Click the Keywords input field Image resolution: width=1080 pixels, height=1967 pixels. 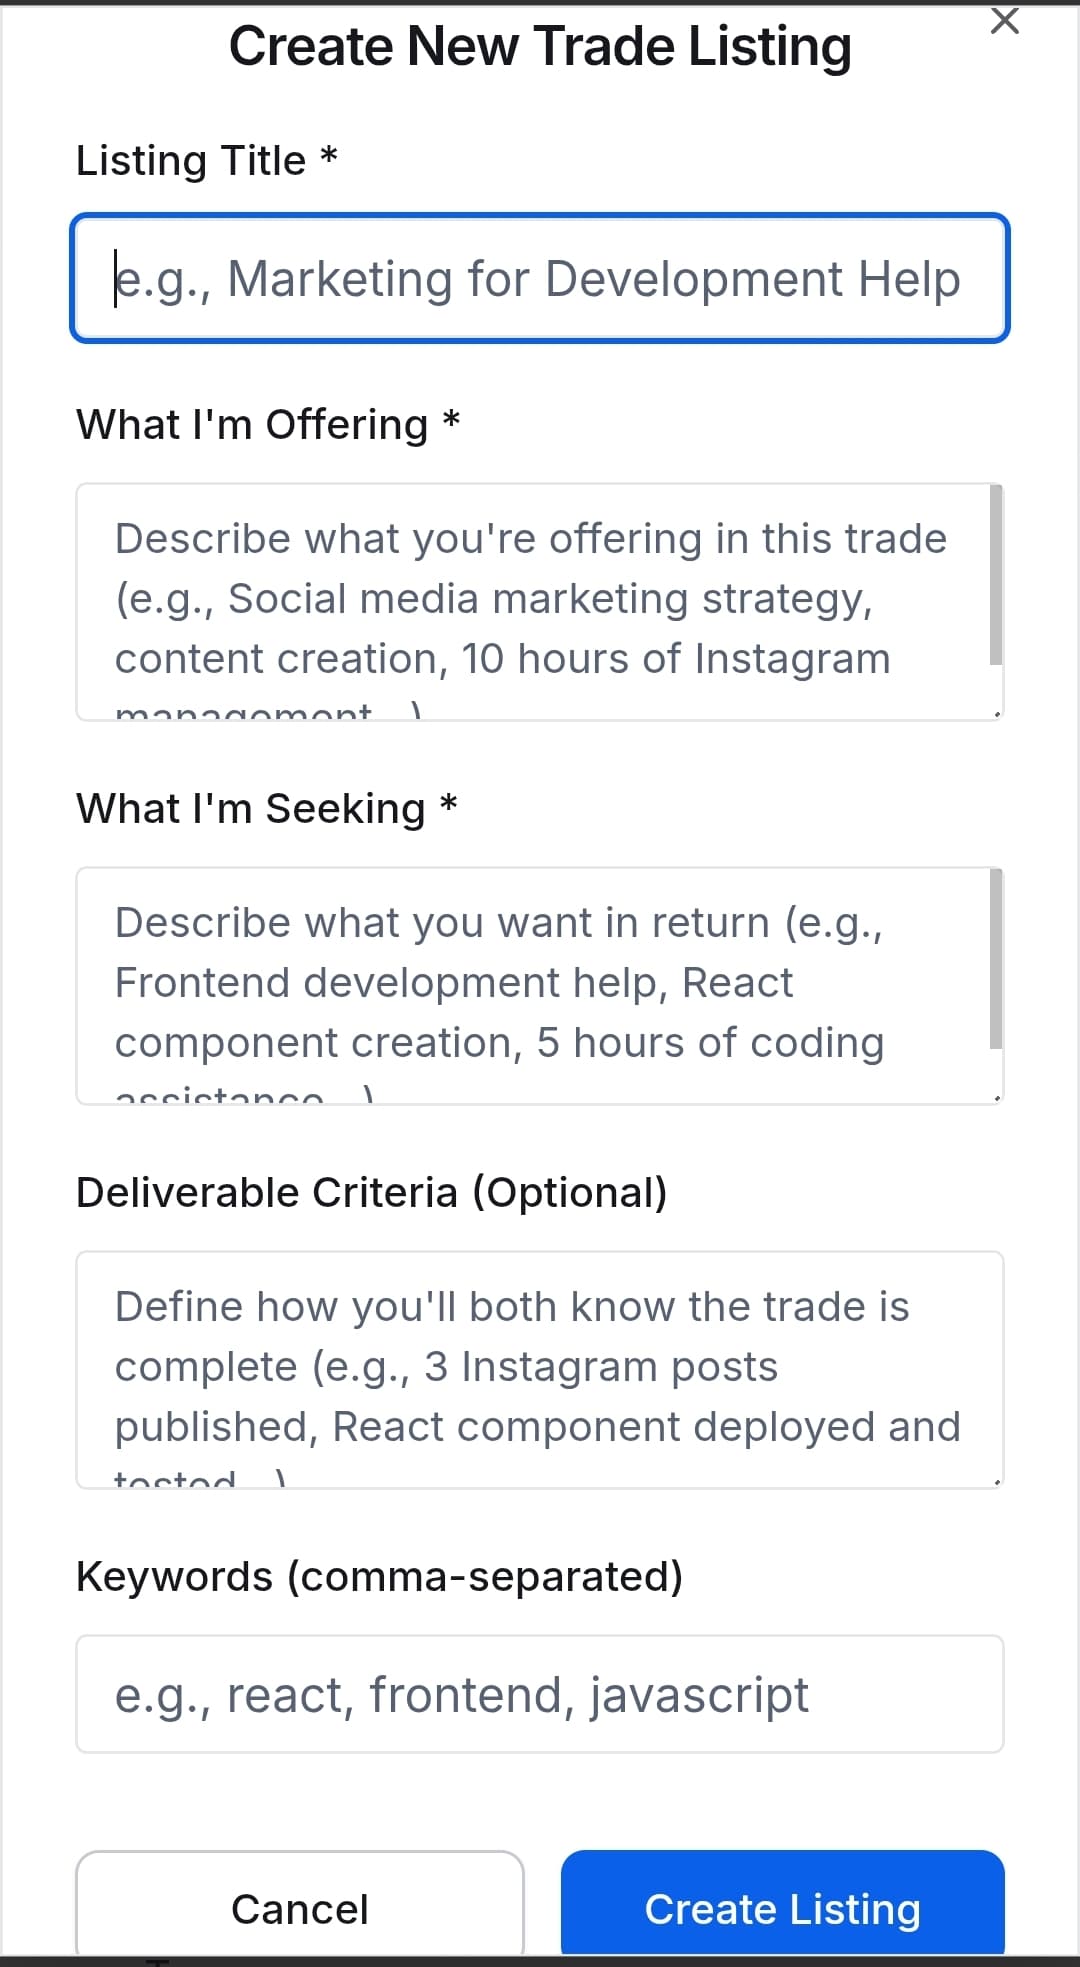tap(540, 1694)
